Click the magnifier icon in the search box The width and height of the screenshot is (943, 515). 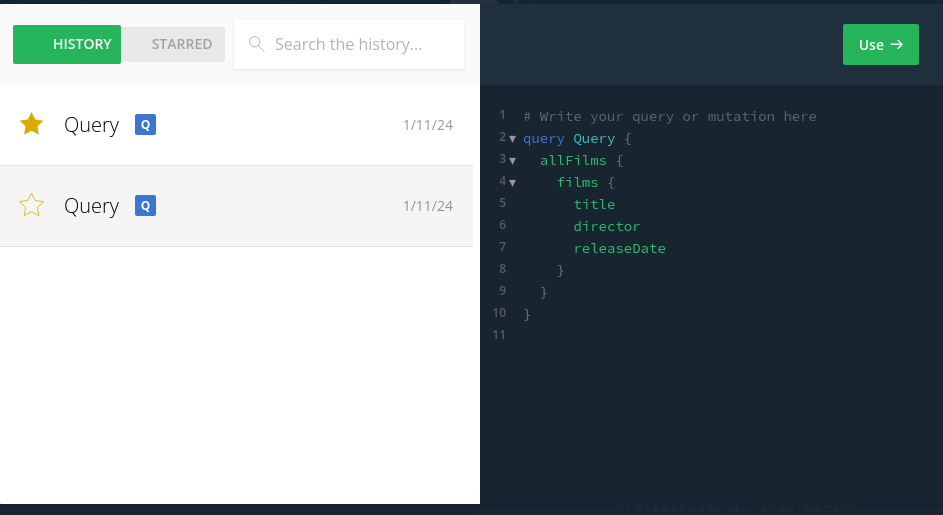pos(256,44)
